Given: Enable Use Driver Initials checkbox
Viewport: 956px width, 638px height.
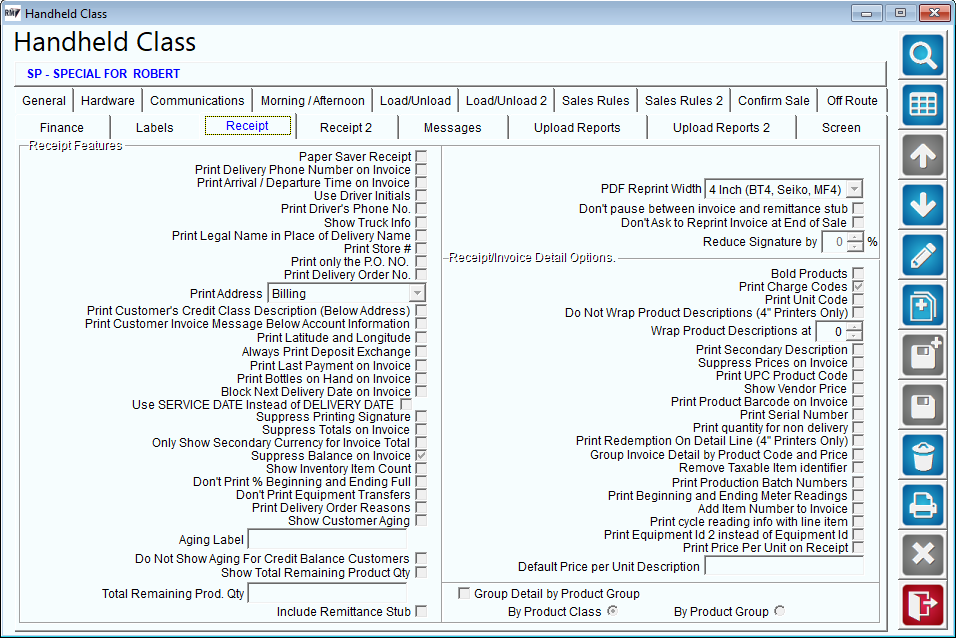Looking at the screenshot, I should point(421,195).
